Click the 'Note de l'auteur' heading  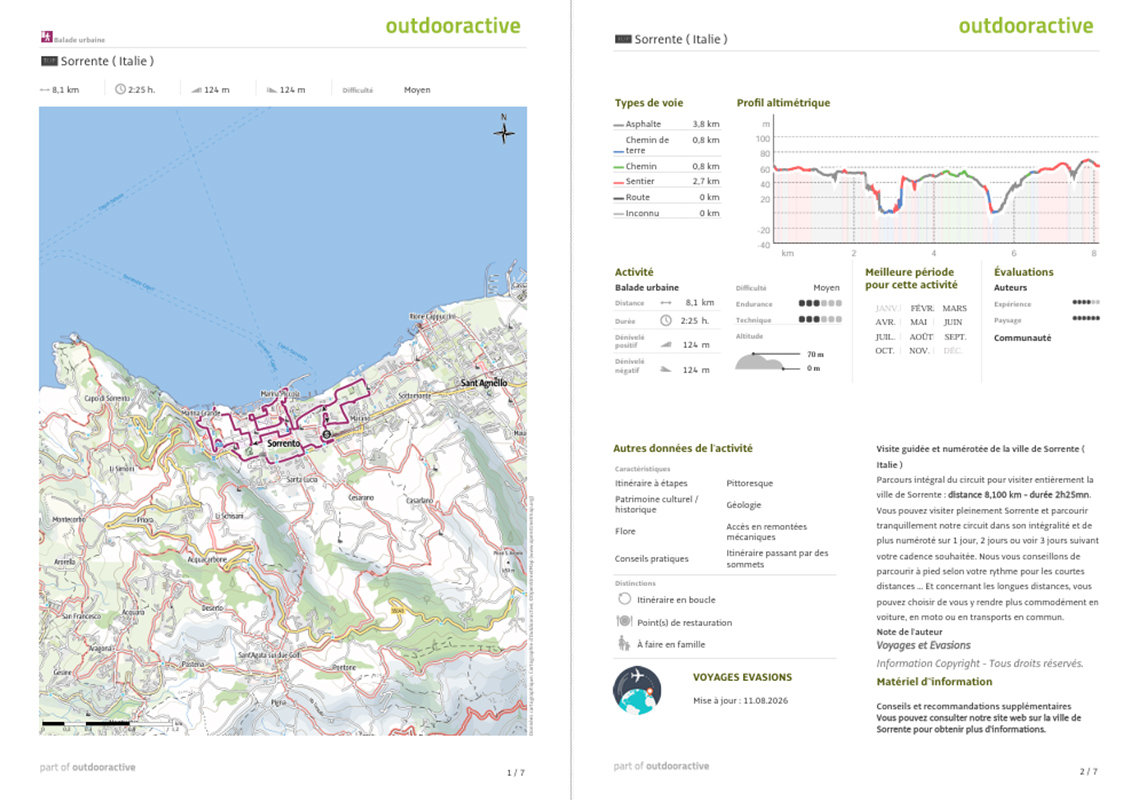909,632
